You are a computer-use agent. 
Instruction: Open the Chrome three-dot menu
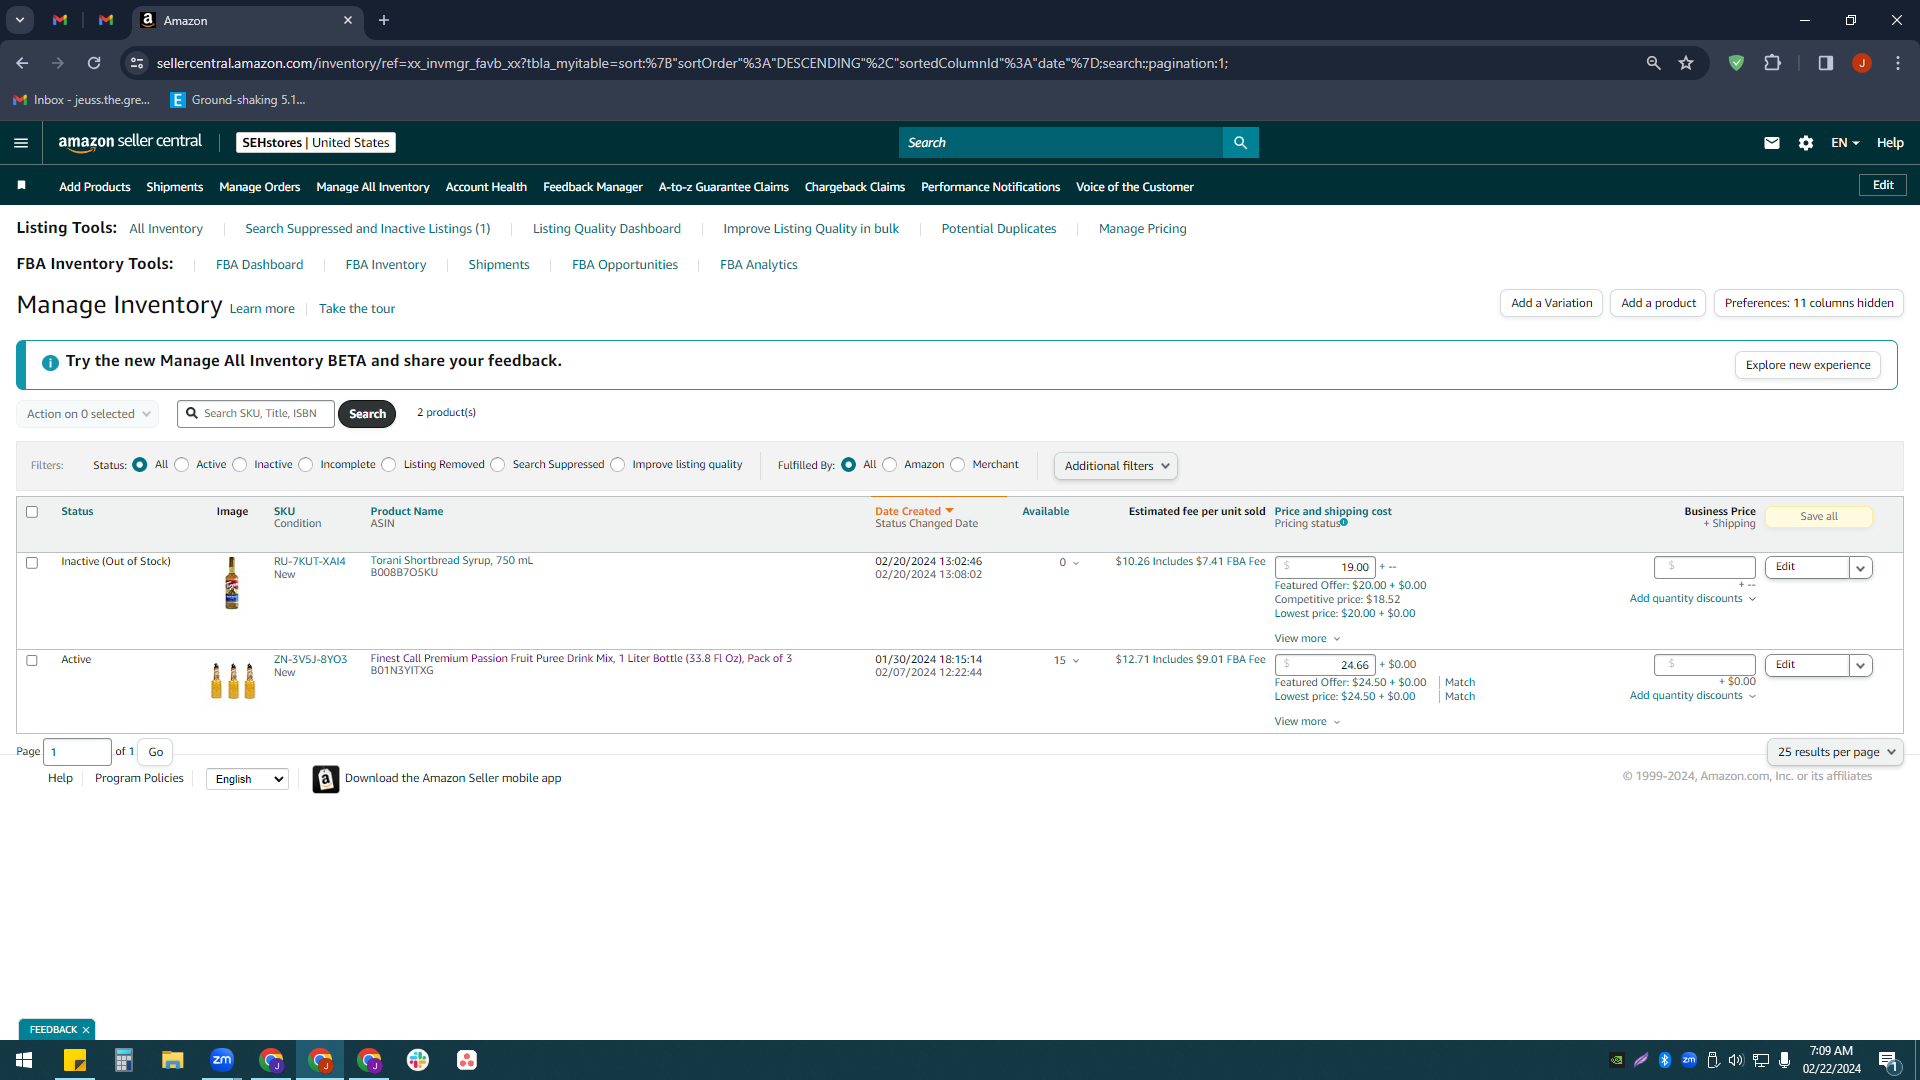(x=1897, y=63)
